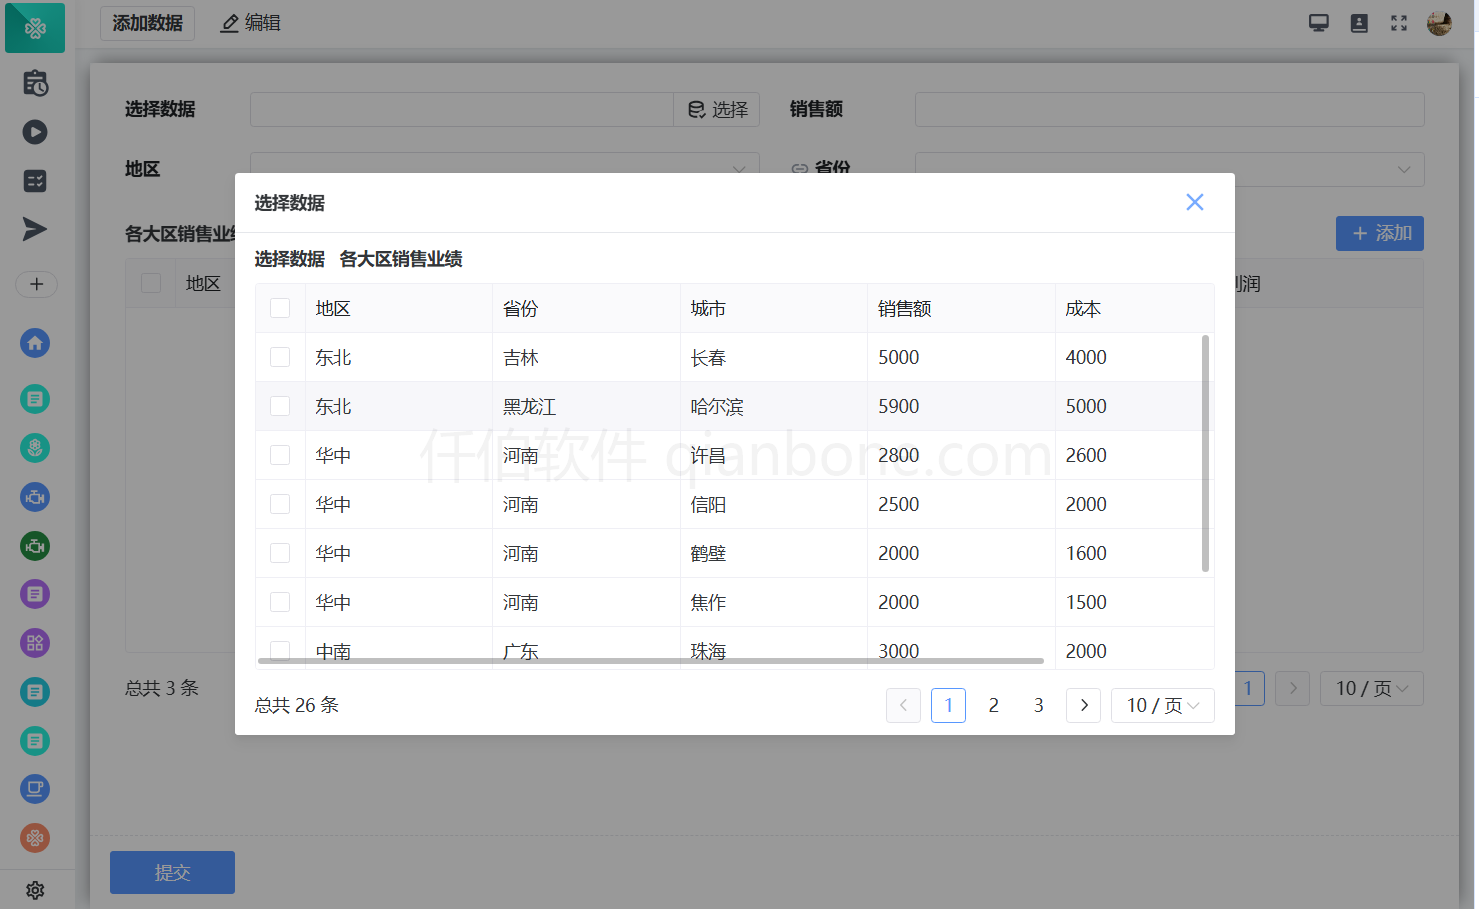
Task: Click the plus icon in the left sidebar
Action: [x=36, y=284]
